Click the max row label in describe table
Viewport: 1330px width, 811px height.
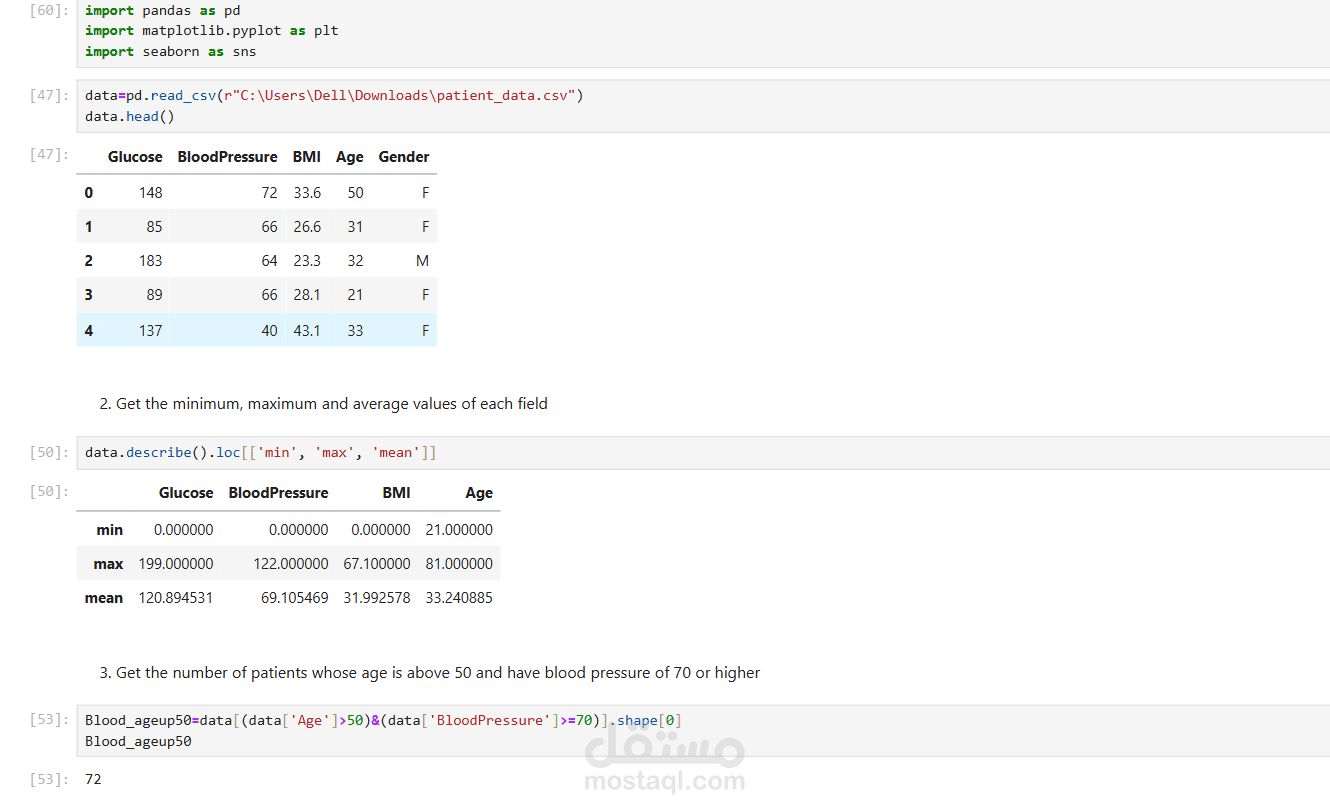(x=108, y=564)
